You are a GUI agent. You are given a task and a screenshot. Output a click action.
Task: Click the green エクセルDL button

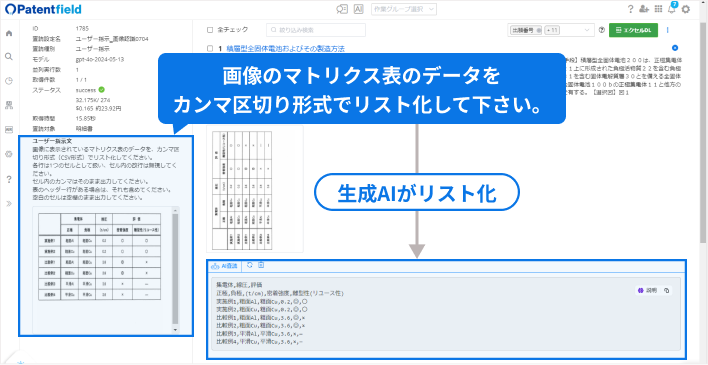coord(633,30)
